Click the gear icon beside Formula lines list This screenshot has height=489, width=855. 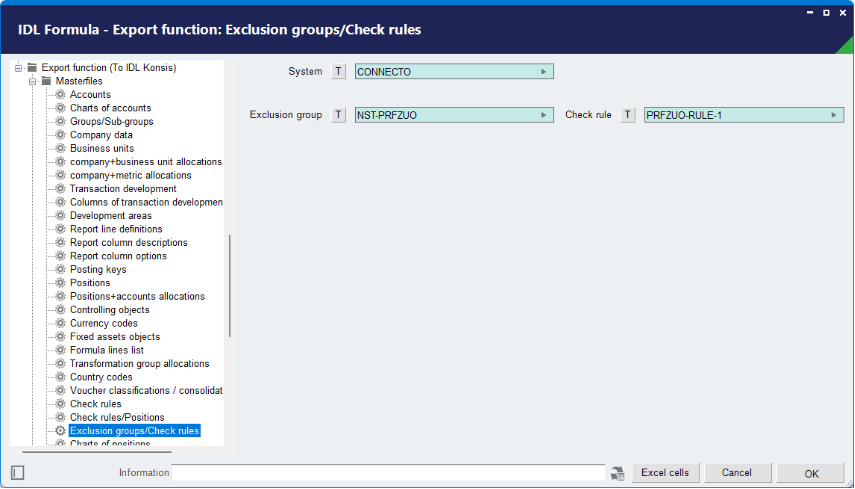point(61,350)
